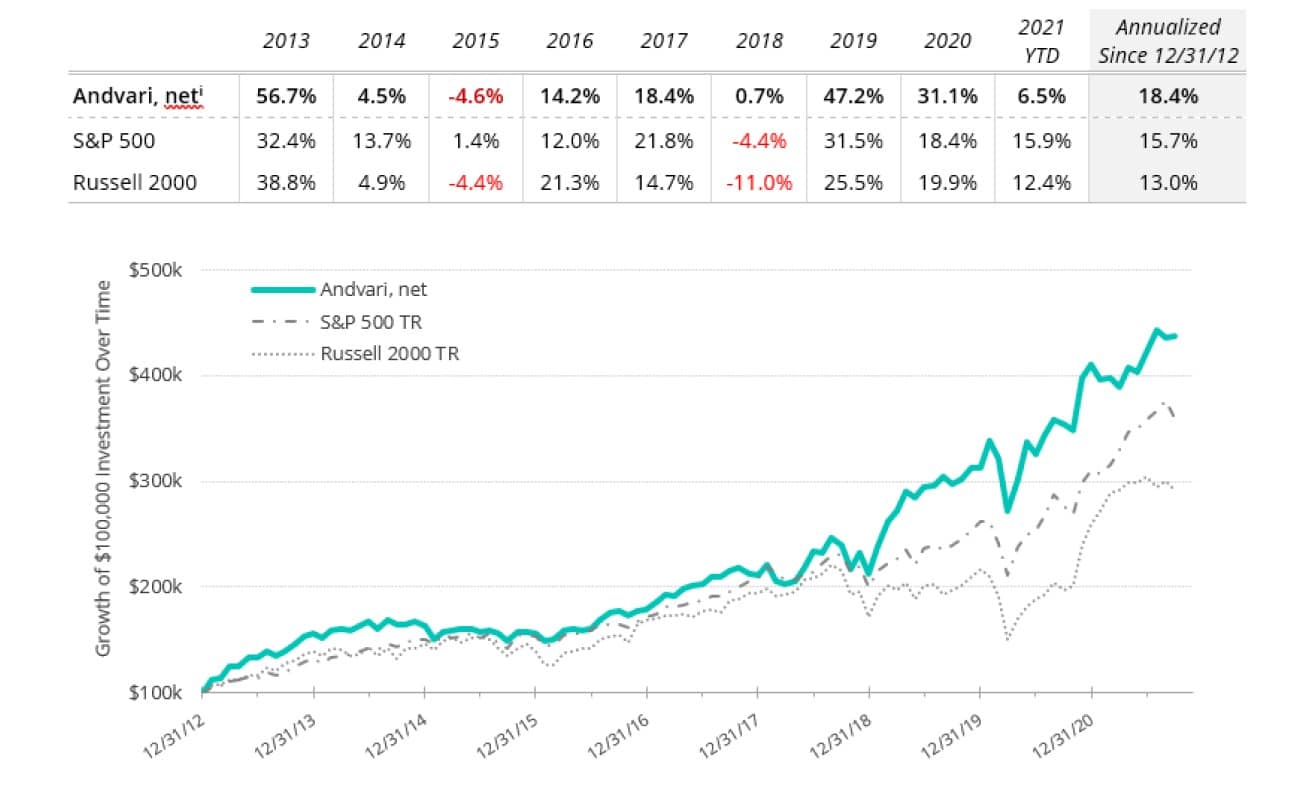Select the 2013 column header
The image size is (1314, 788).
click(x=286, y=41)
